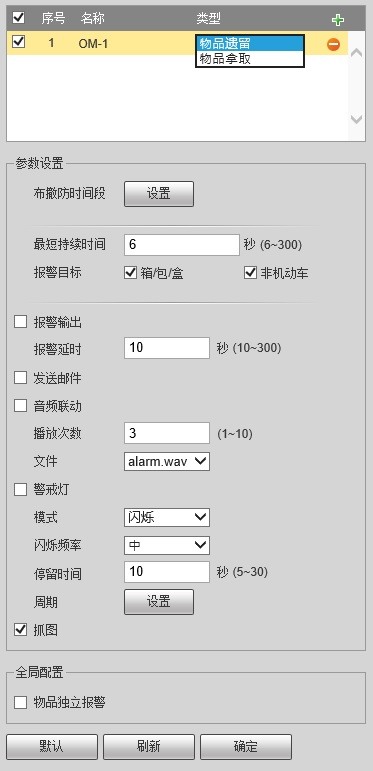The width and height of the screenshot is (373, 771).
Task: Click 设置 button next to 周期
Action: click(159, 602)
